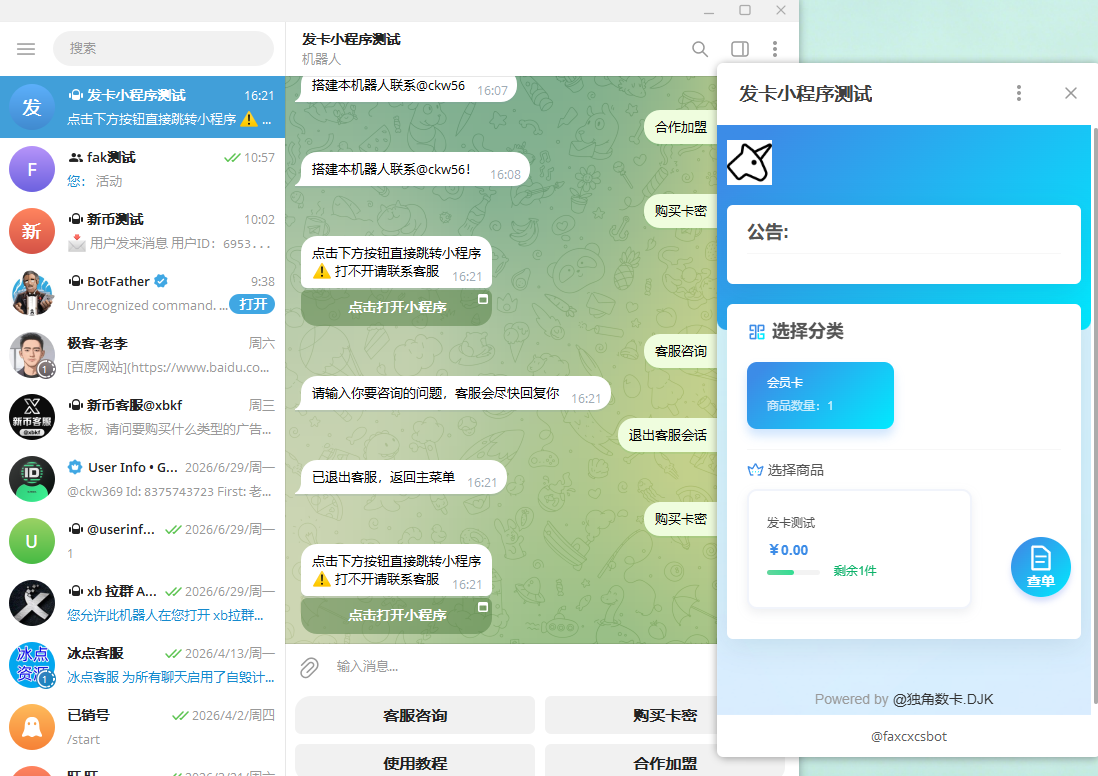Click message 搭建本机器人联系@ckw56! at 16:08
This screenshot has width=1098, height=776.
click(x=415, y=169)
